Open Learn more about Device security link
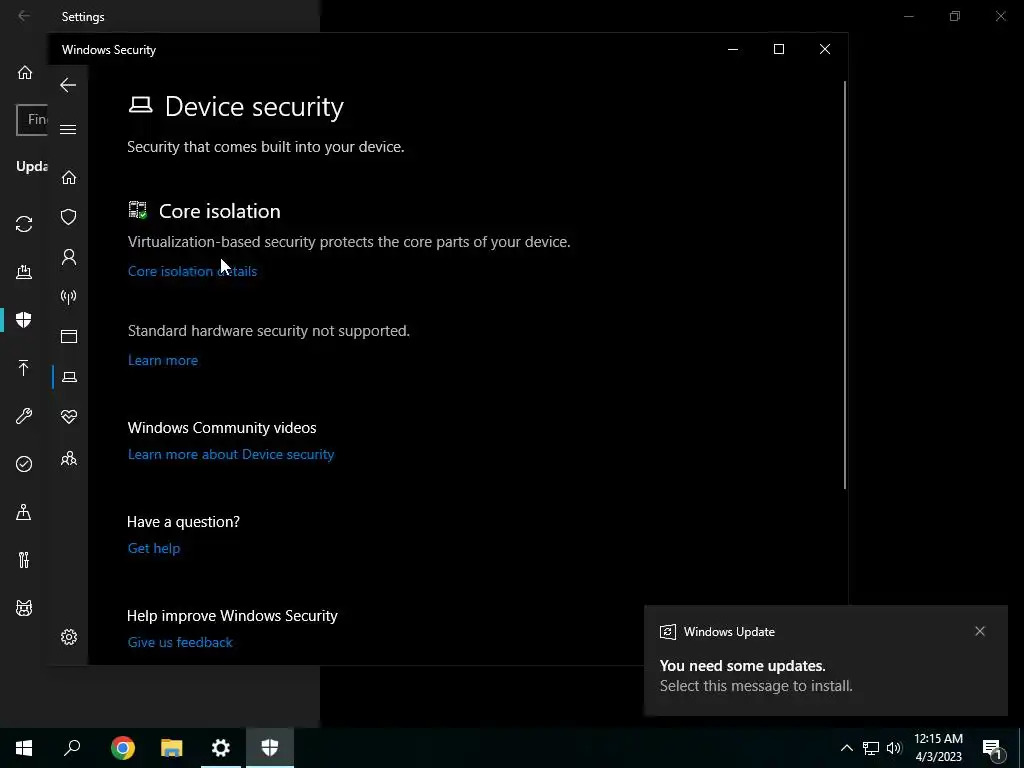 click(231, 454)
